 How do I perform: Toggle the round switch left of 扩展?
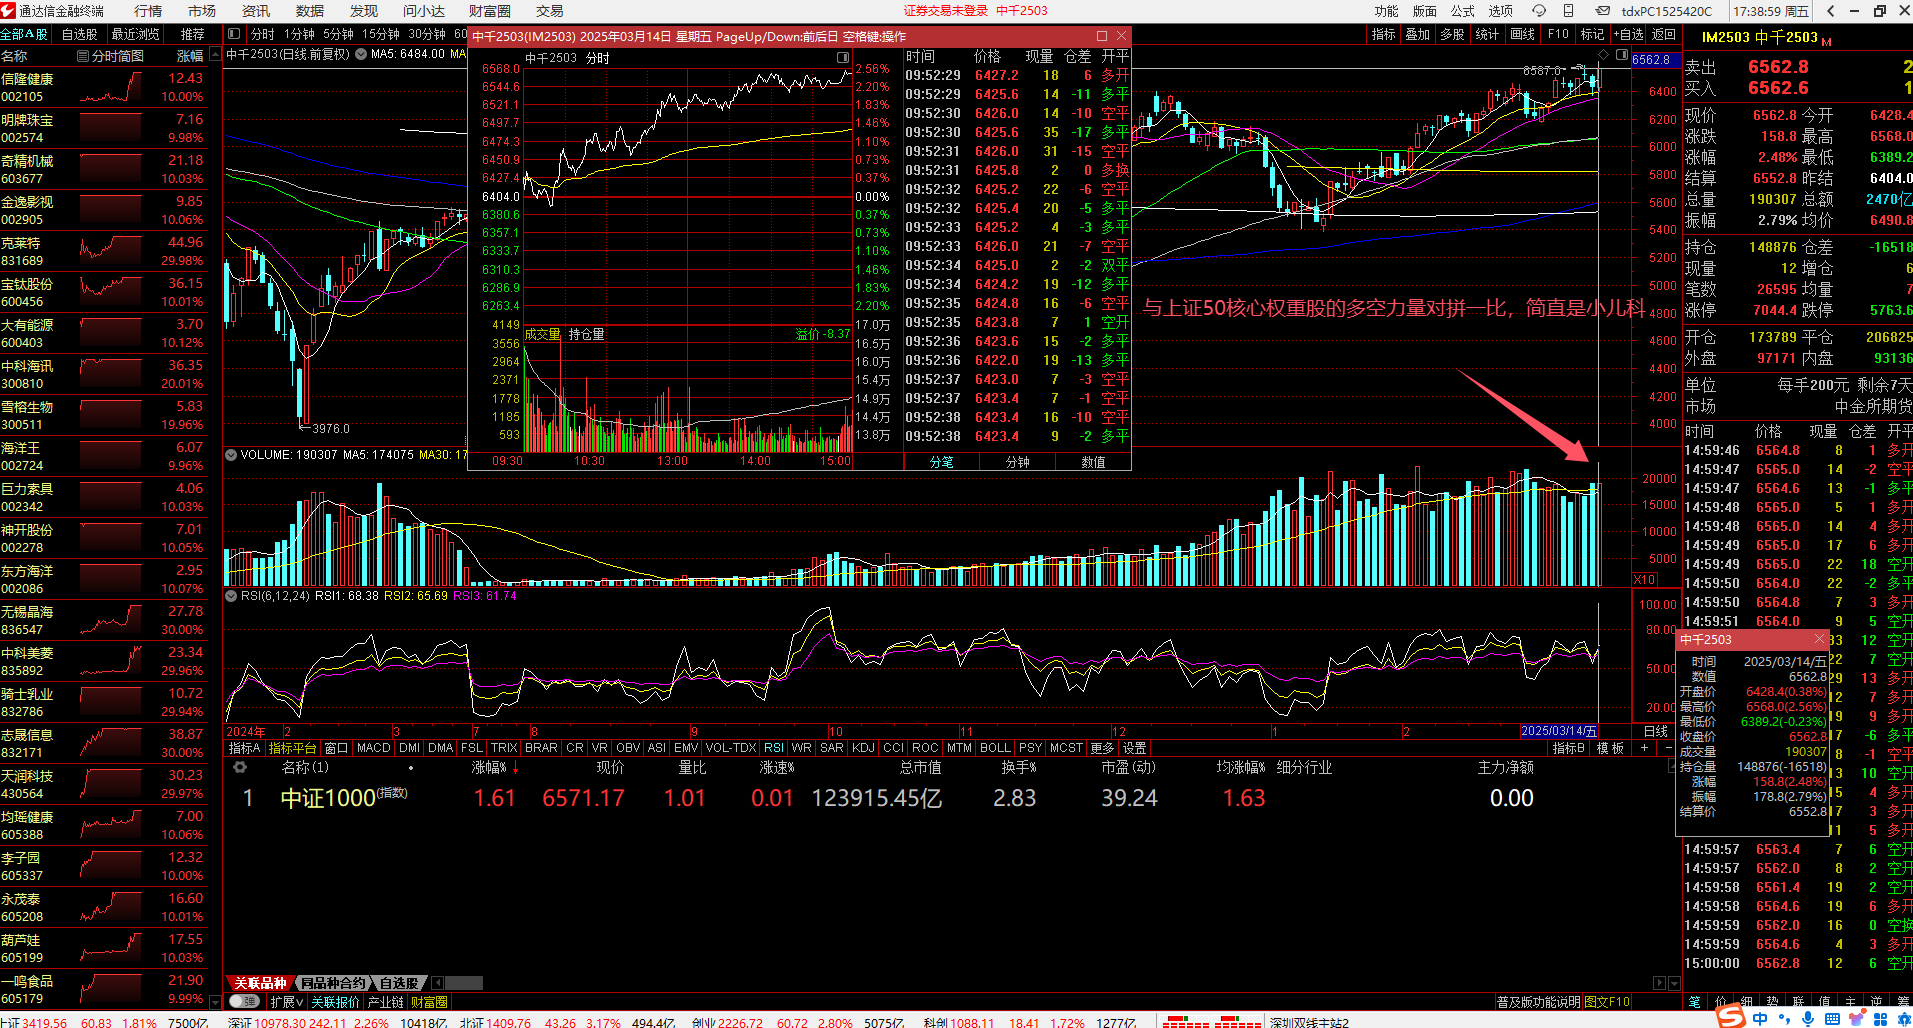point(243,1001)
